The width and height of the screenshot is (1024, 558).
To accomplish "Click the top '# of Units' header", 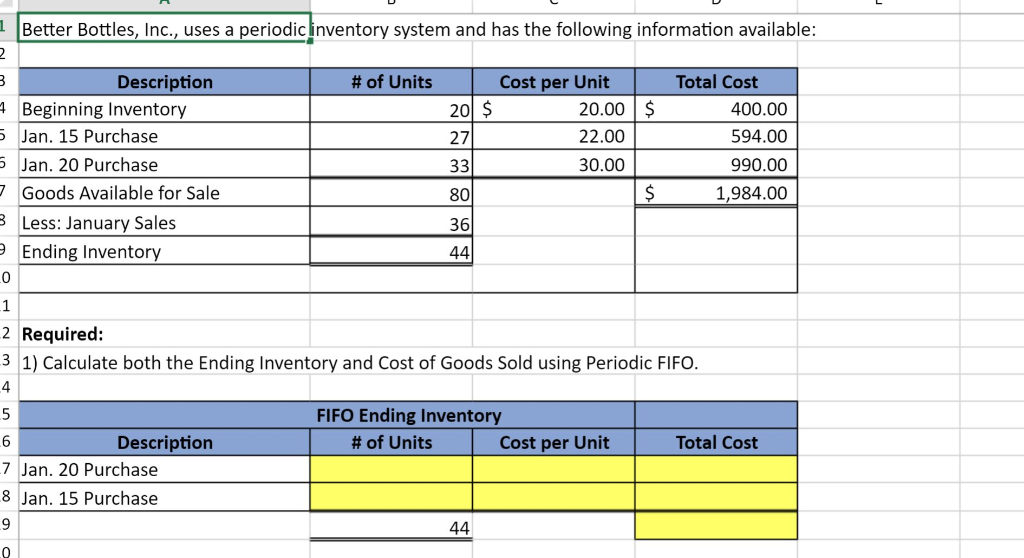I will 391,82.
